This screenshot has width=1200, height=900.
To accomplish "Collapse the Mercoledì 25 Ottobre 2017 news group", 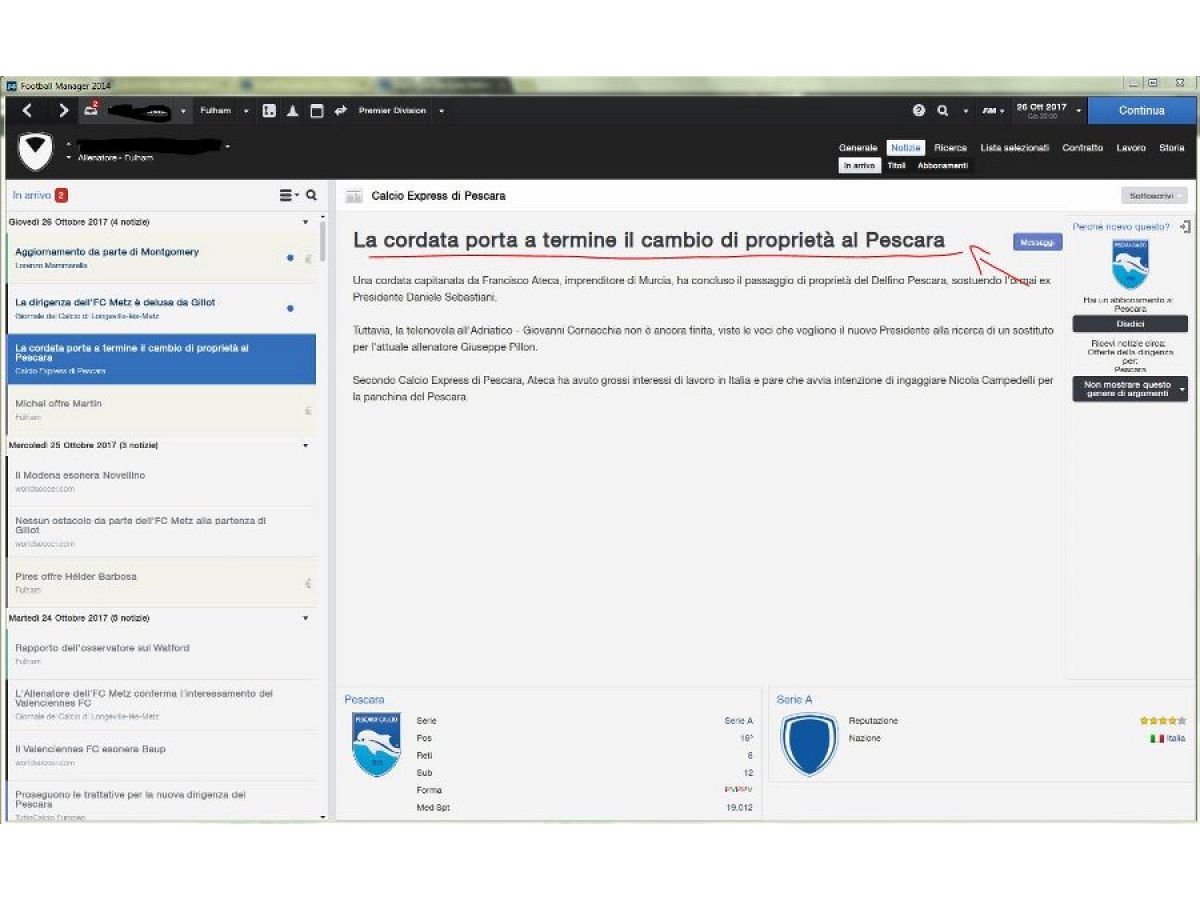I will [x=306, y=445].
